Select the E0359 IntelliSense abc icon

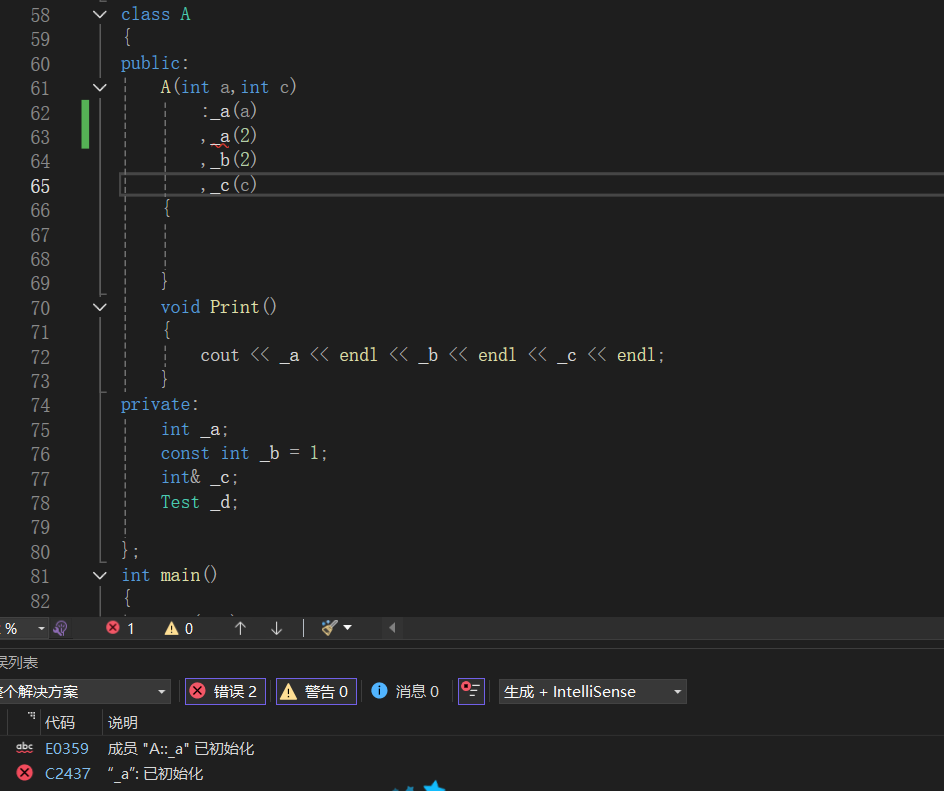coord(25,748)
